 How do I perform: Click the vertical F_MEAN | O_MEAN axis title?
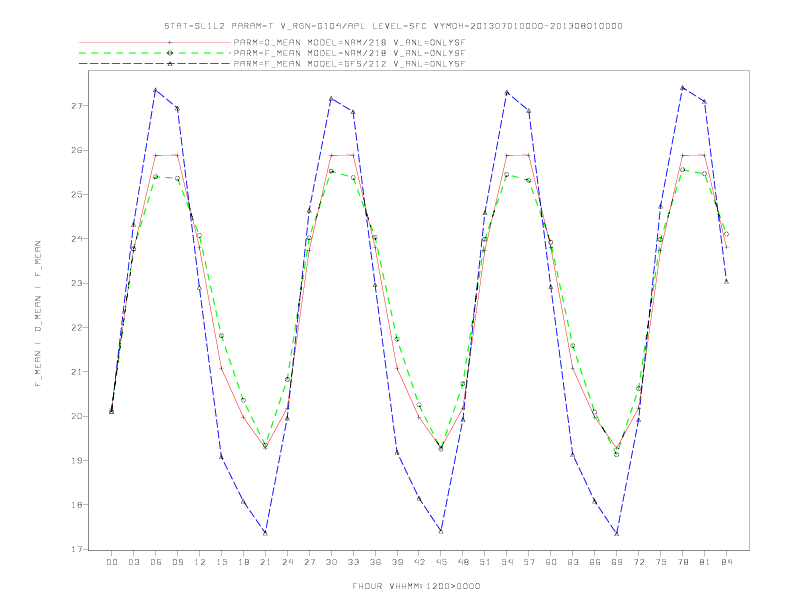[38, 314]
